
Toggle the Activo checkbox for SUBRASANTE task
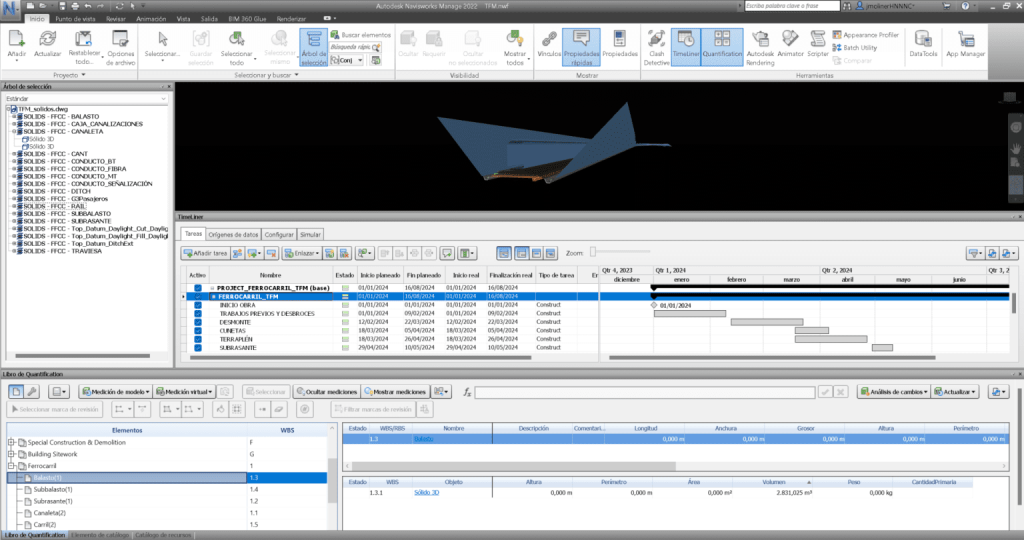198,348
